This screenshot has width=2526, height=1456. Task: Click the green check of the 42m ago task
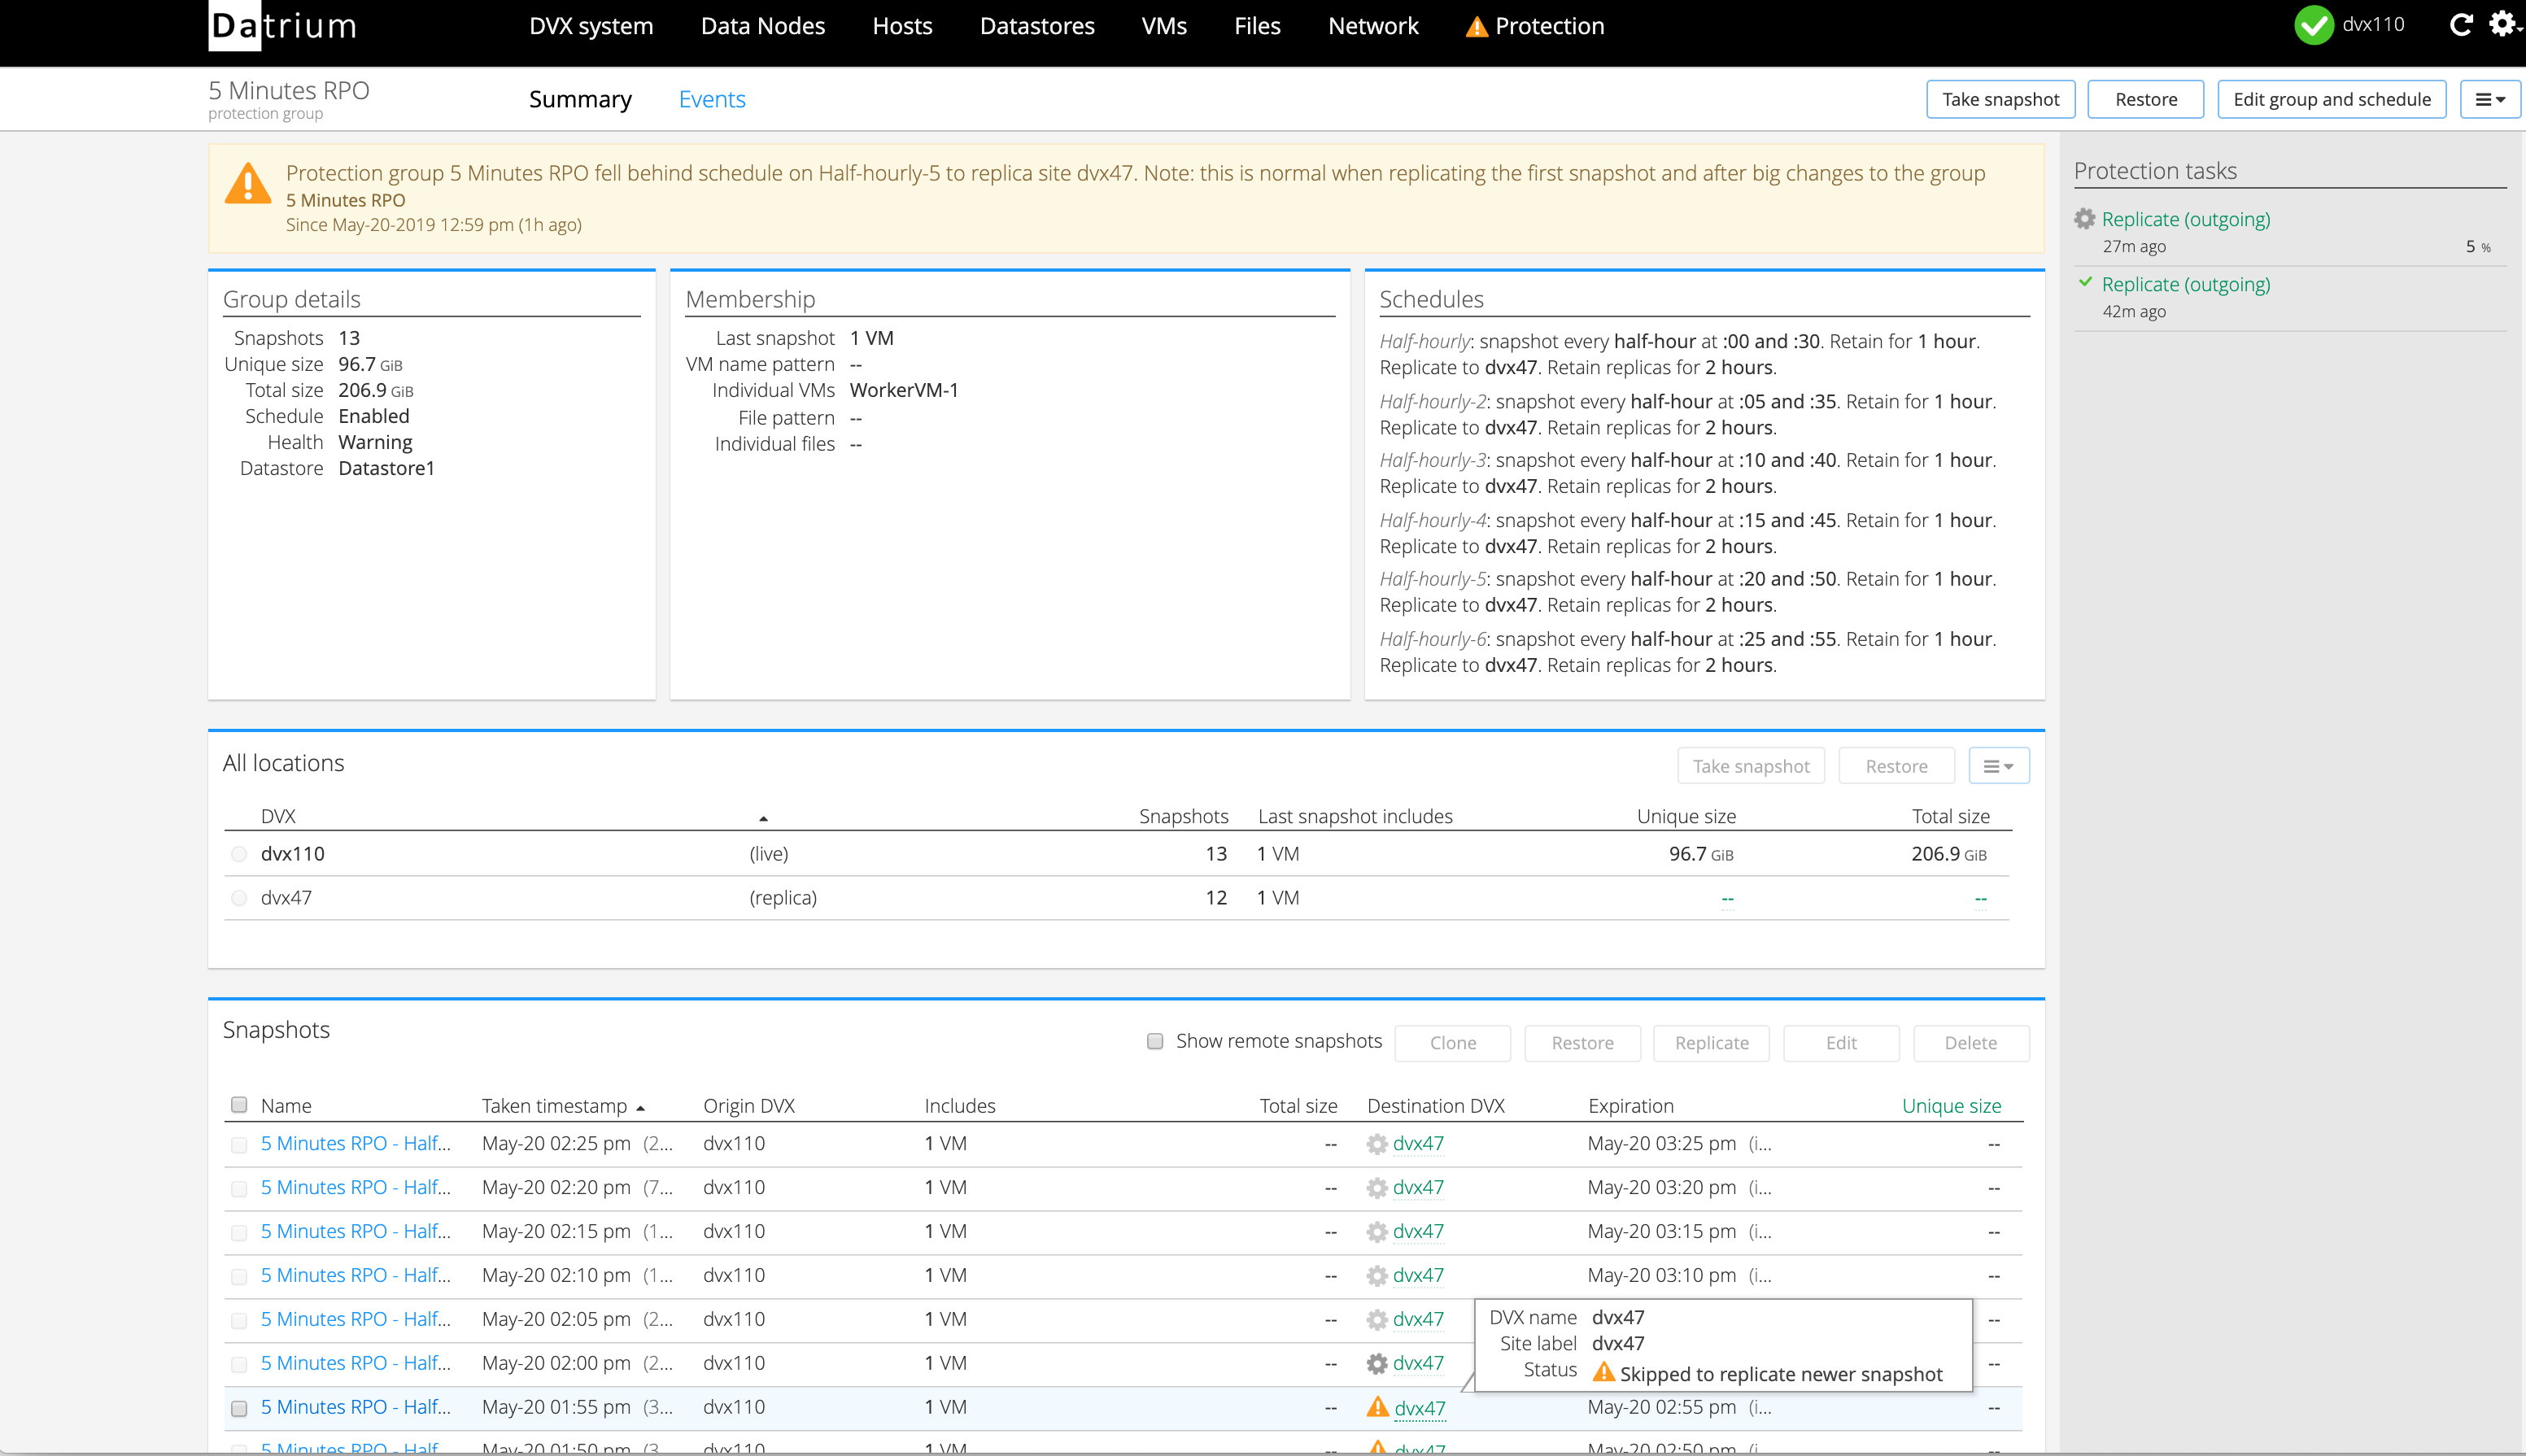coord(2085,283)
